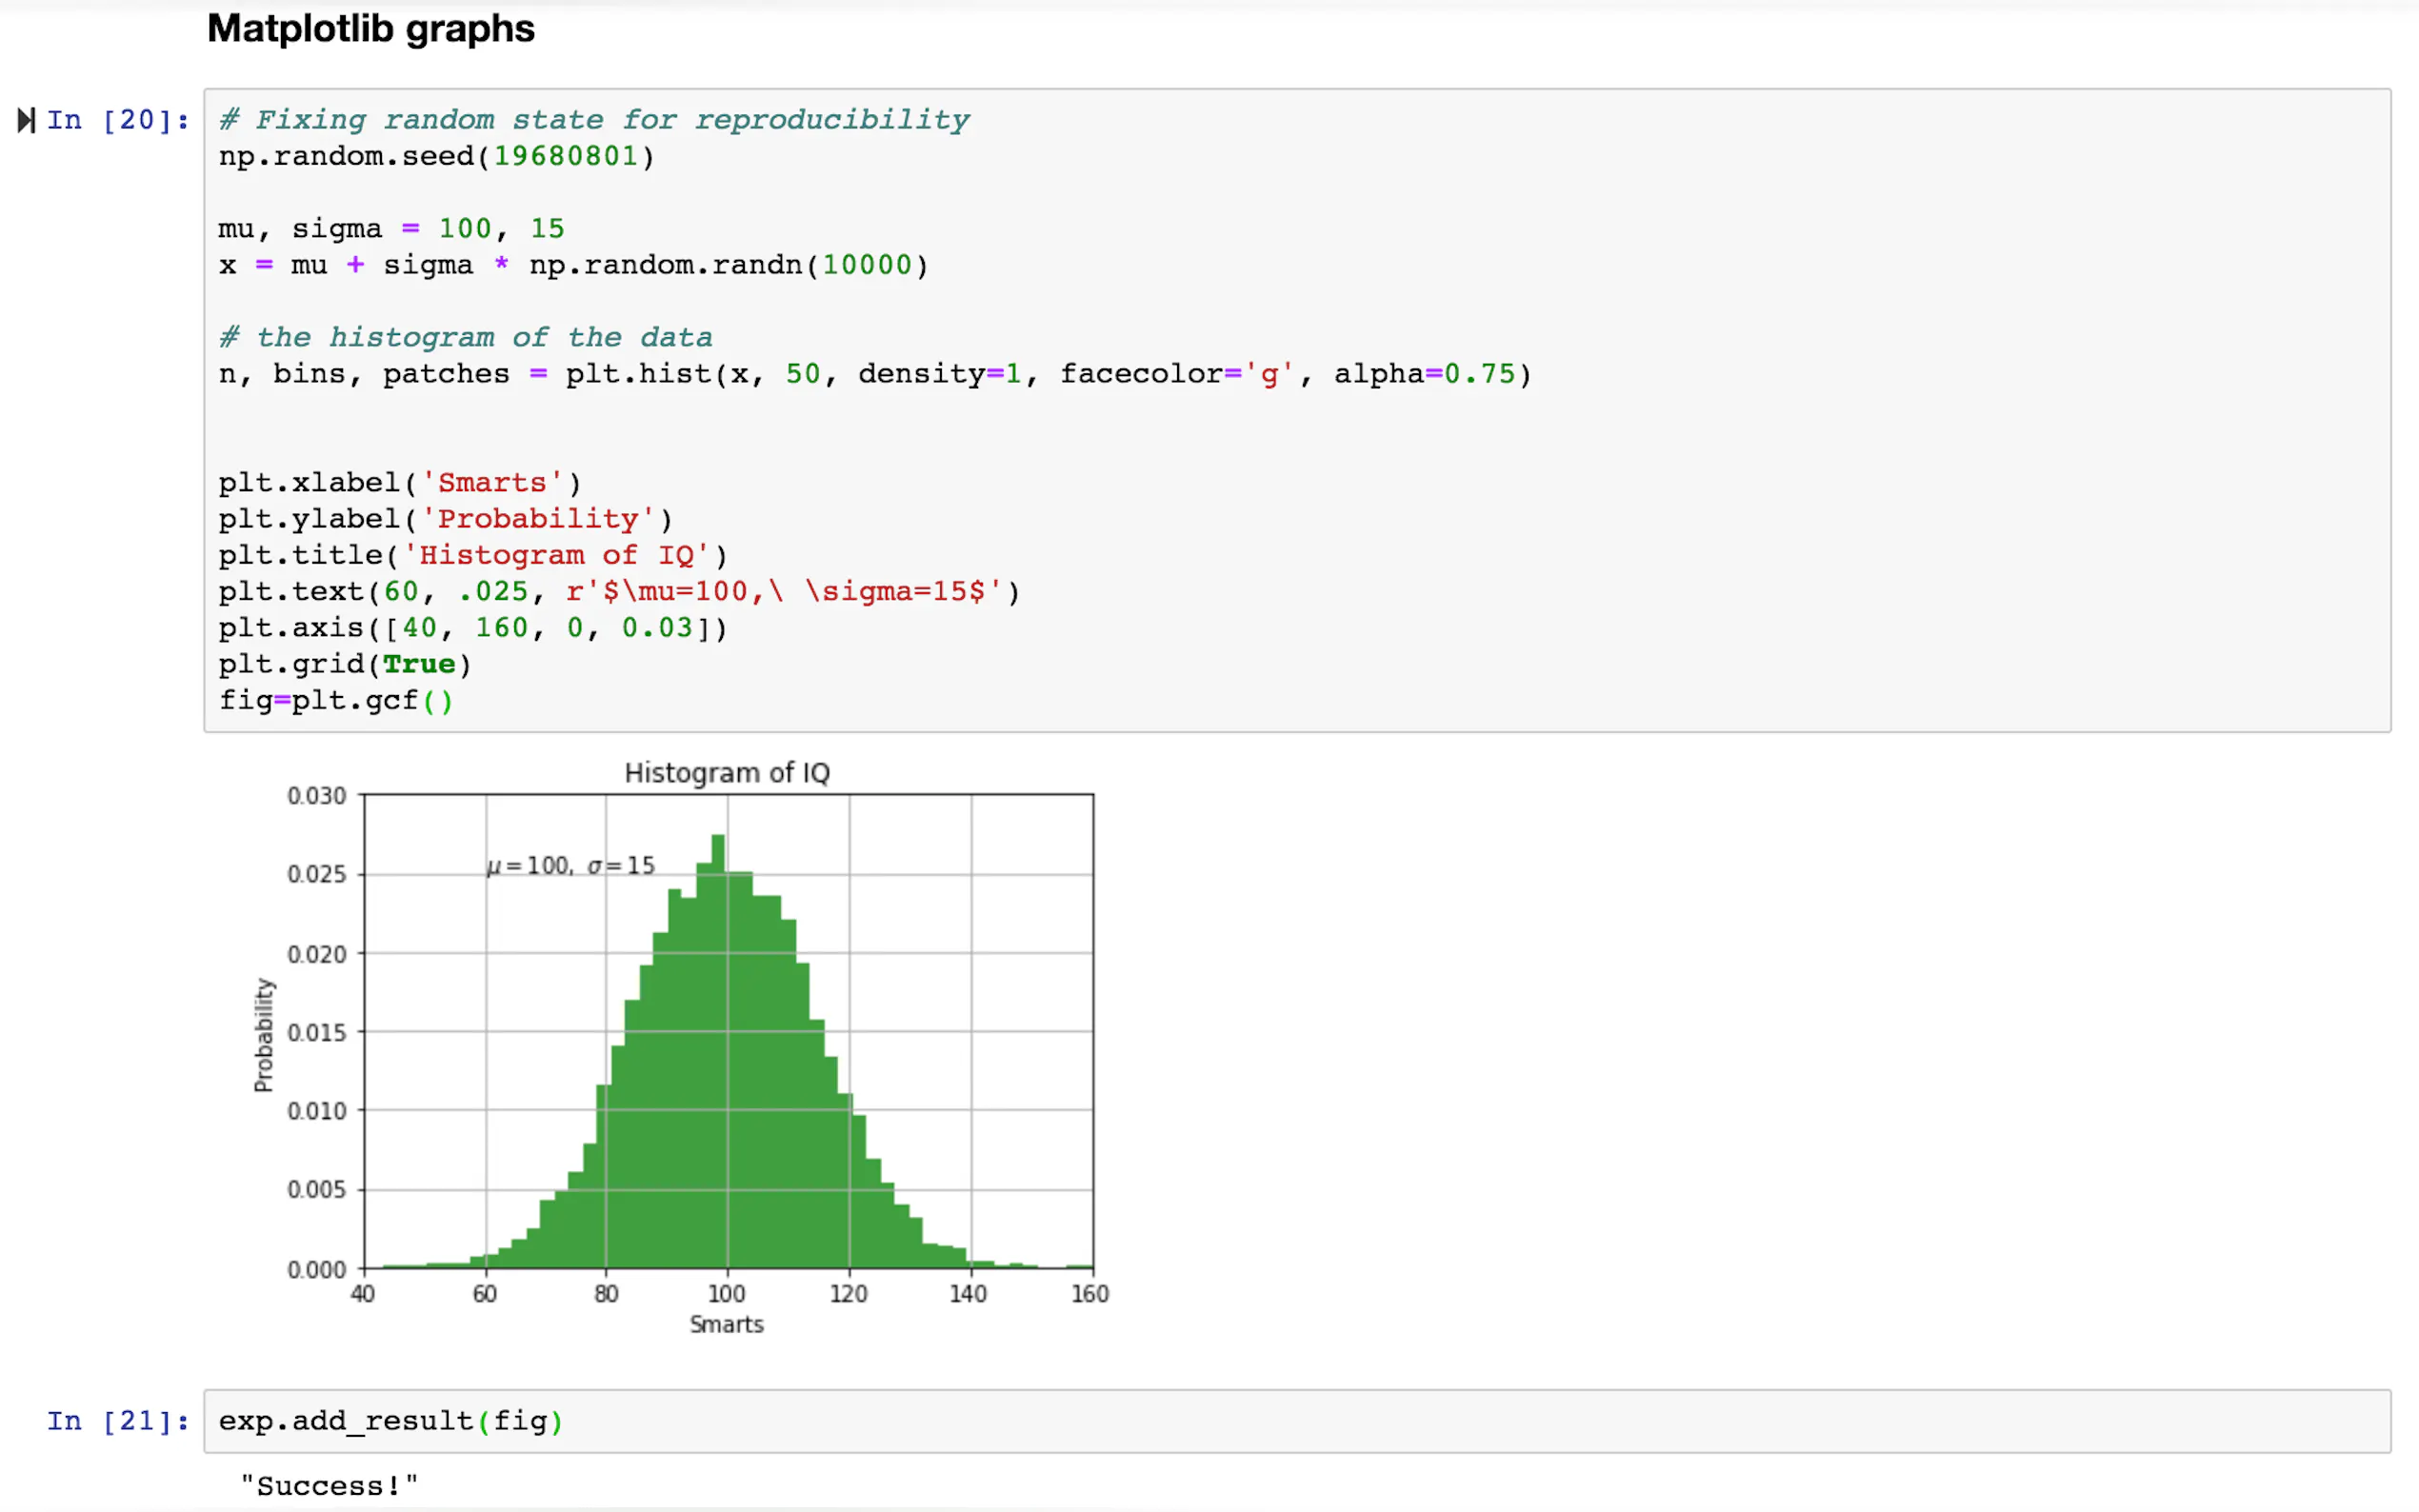
Task: Click into the exp.add_result(fig) code cell
Action: coord(390,1421)
